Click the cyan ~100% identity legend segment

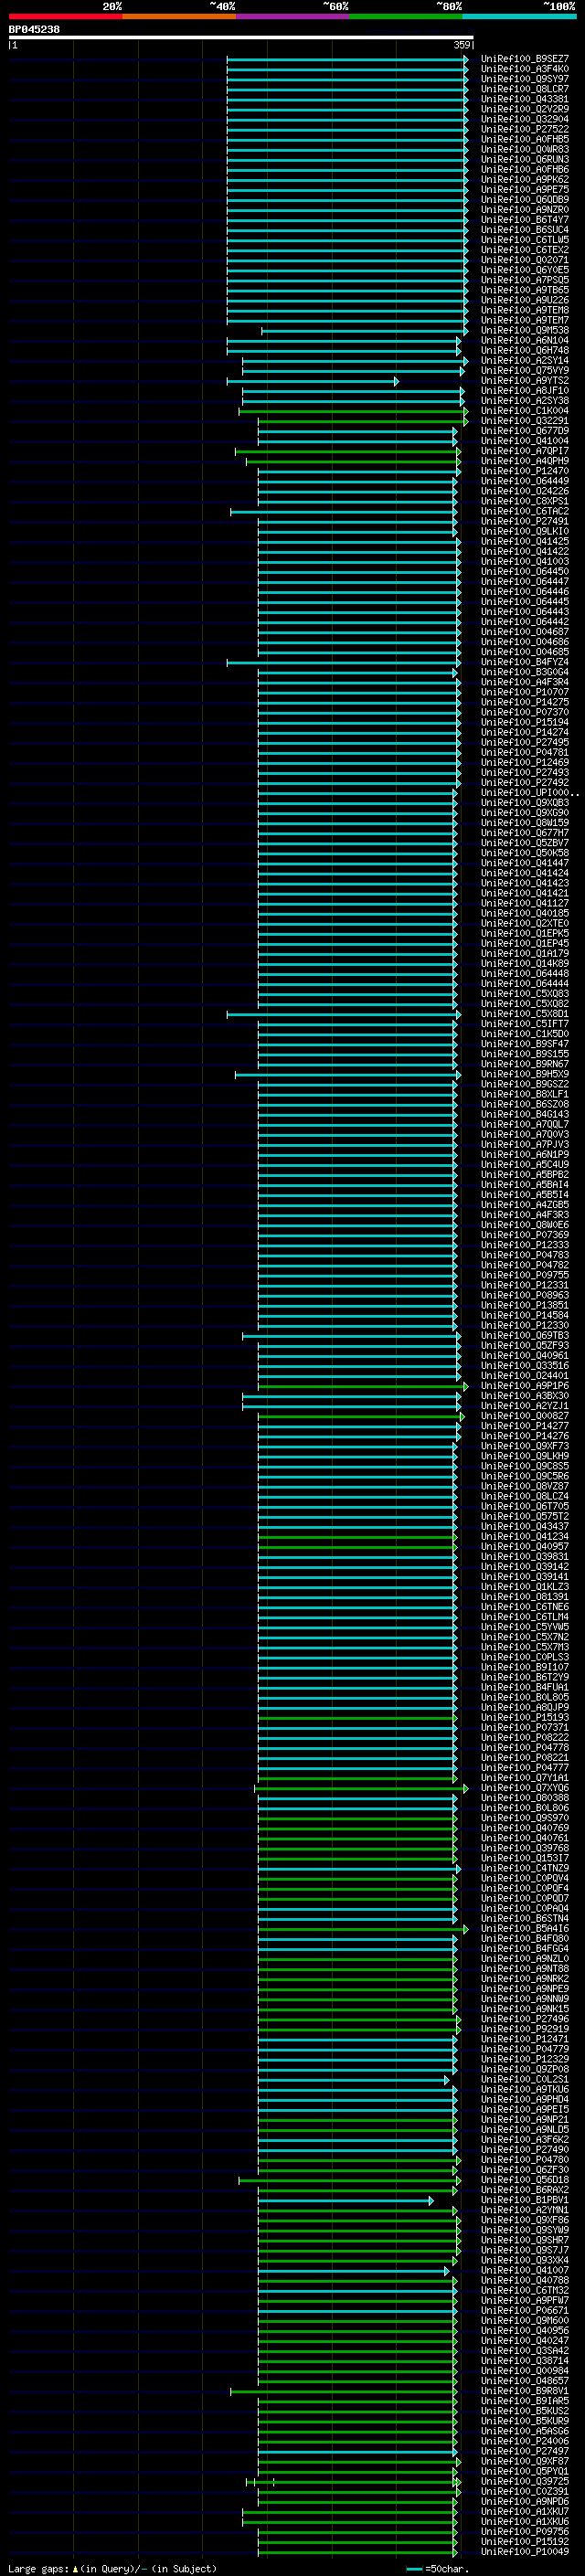[519, 16]
